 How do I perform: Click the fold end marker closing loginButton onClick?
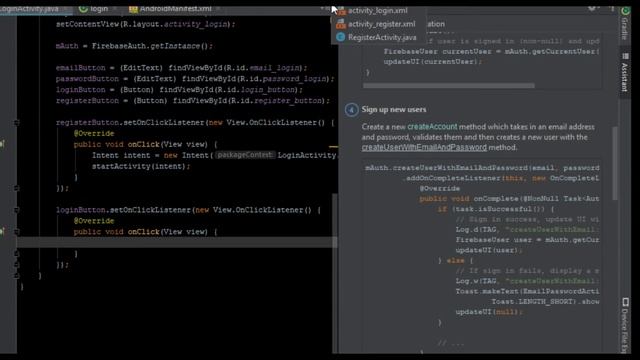click(x=16, y=254)
